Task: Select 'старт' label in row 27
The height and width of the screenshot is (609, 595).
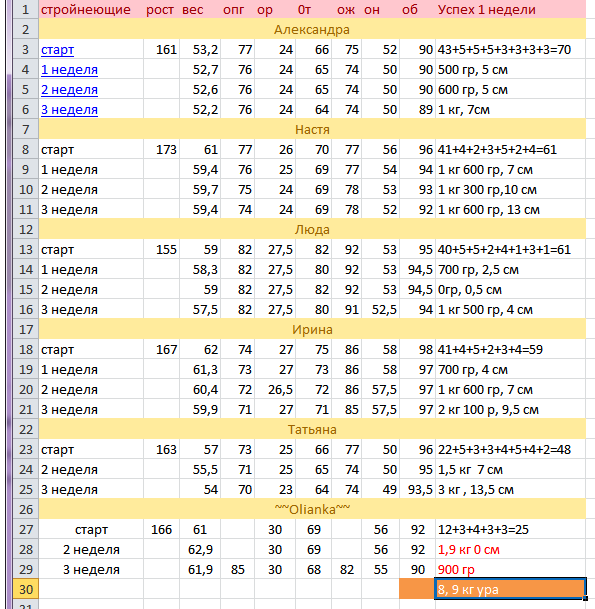Action: click(x=91, y=529)
